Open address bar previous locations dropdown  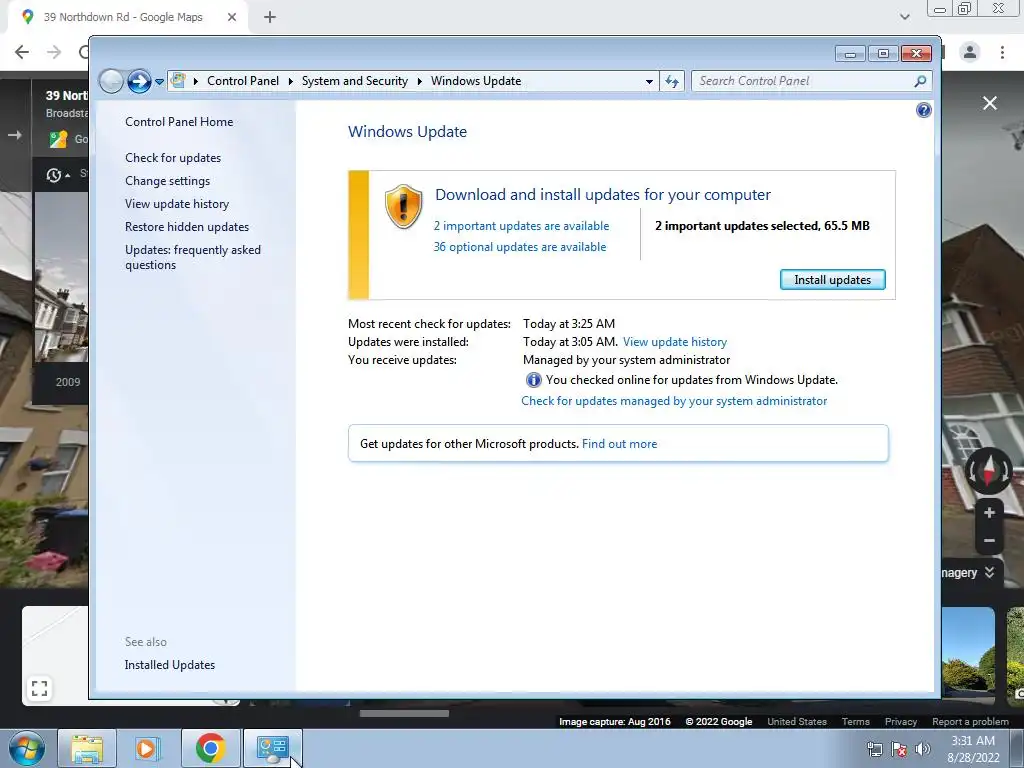click(649, 82)
